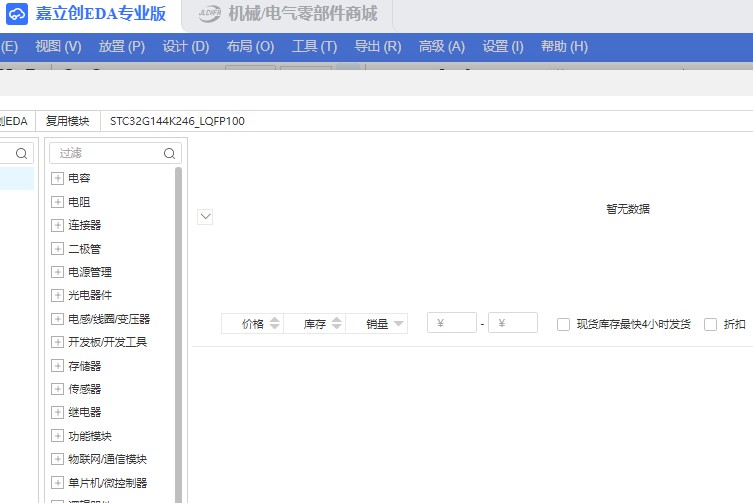Viewport: 753px width, 503px height.
Task: Click the search icon in the 过滤 box
Action: click(169, 153)
